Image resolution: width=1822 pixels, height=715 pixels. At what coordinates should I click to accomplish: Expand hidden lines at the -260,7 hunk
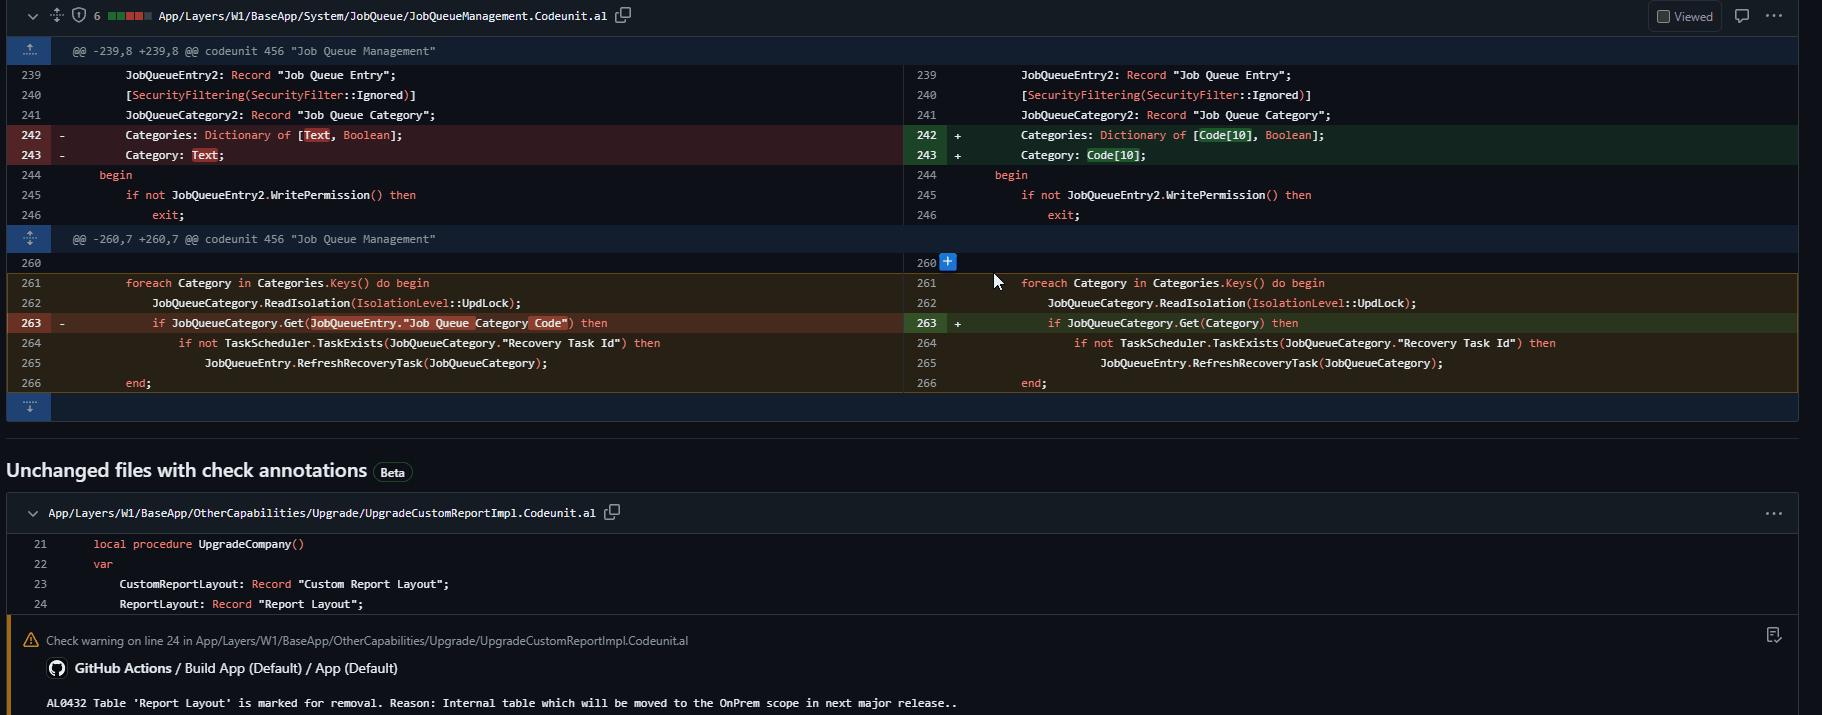[29, 238]
